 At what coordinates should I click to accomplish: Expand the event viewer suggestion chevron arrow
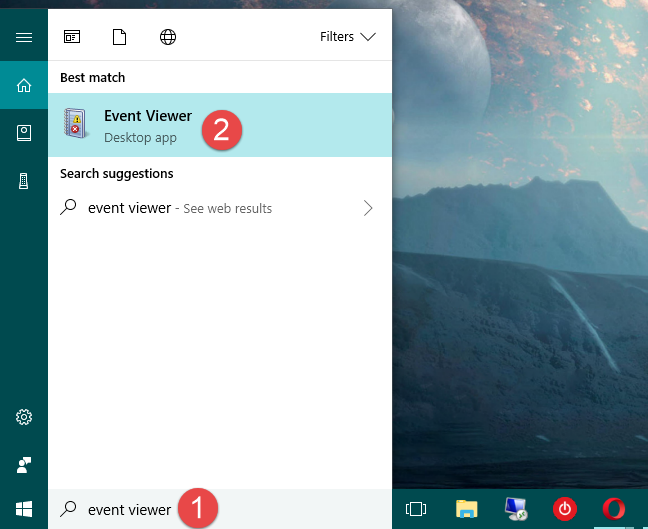(x=368, y=208)
